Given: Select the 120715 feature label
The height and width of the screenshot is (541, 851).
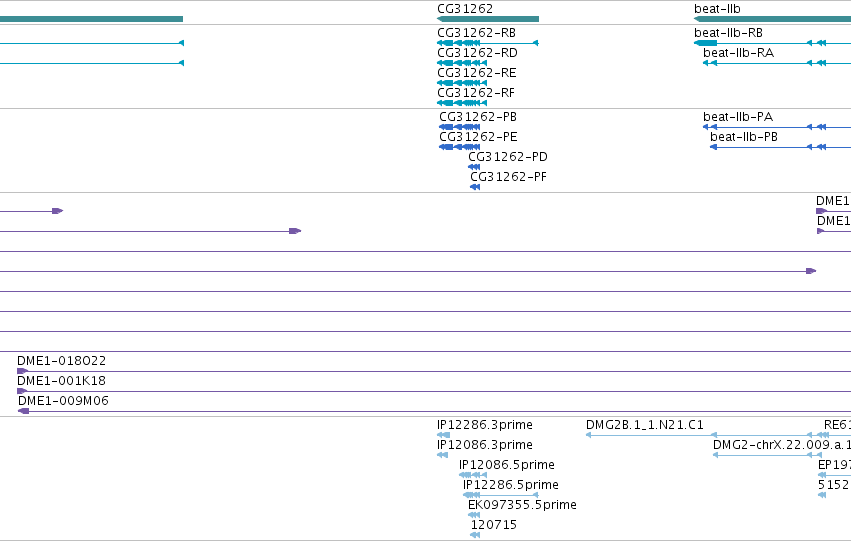Looking at the screenshot, I should pos(493,525).
